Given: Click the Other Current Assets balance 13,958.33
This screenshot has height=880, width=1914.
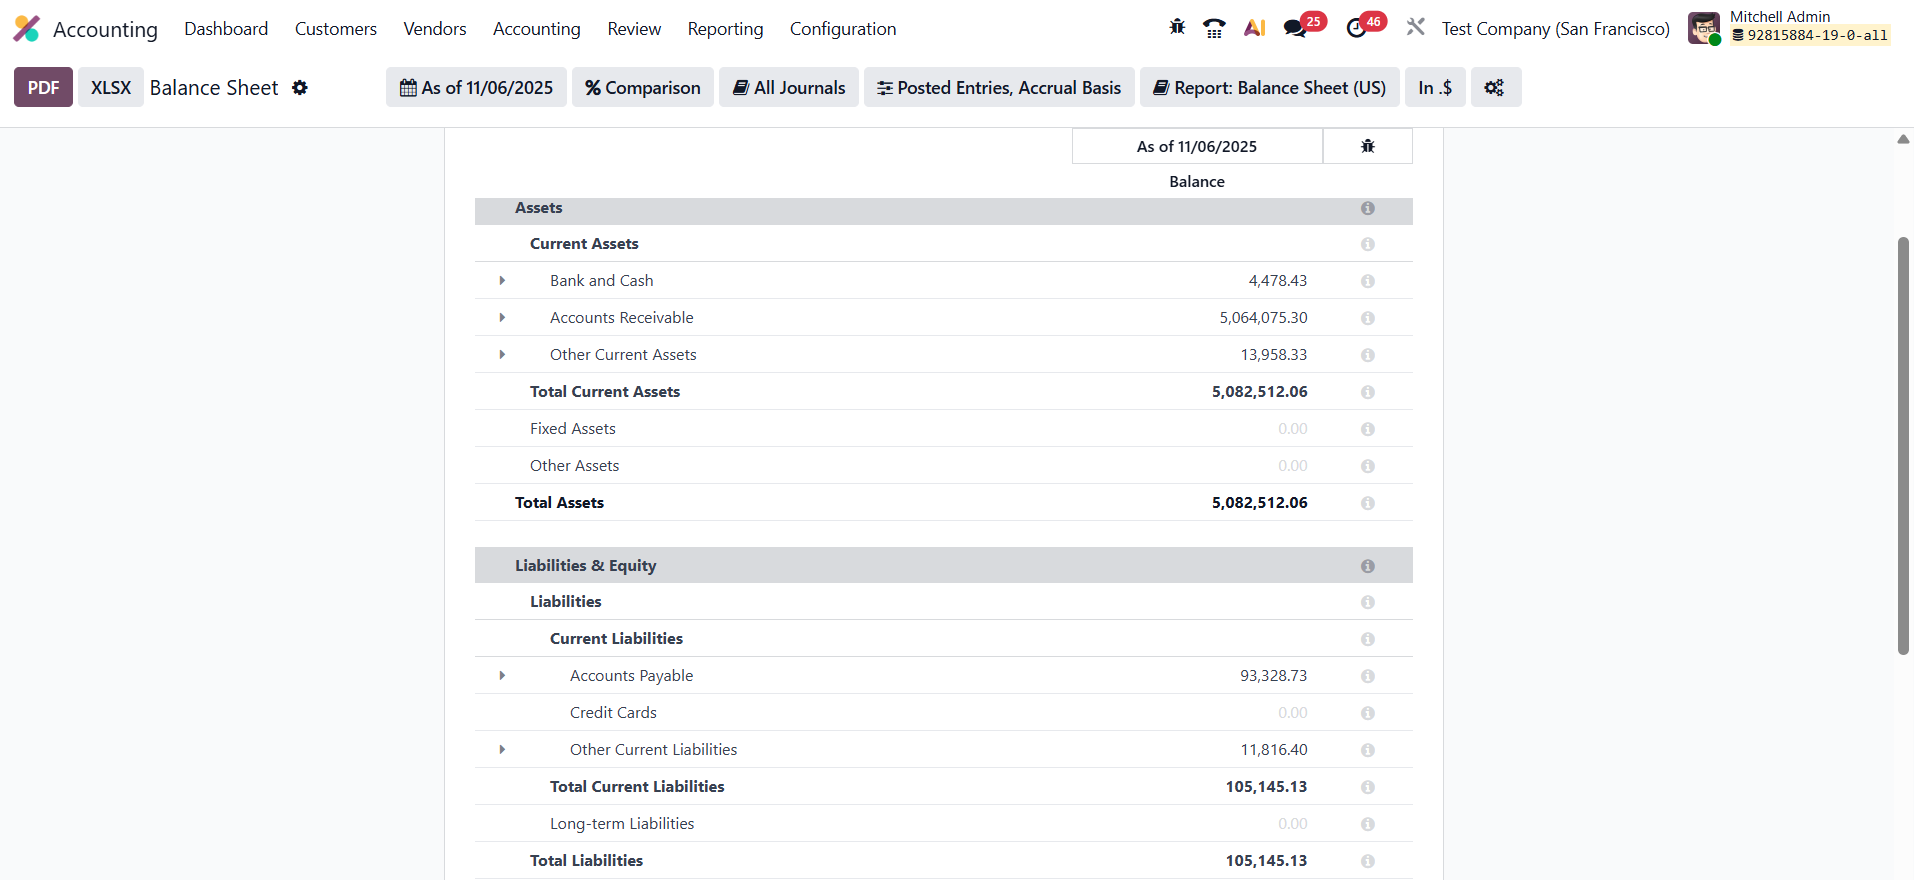Looking at the screenshot, I should [1274, 355].
